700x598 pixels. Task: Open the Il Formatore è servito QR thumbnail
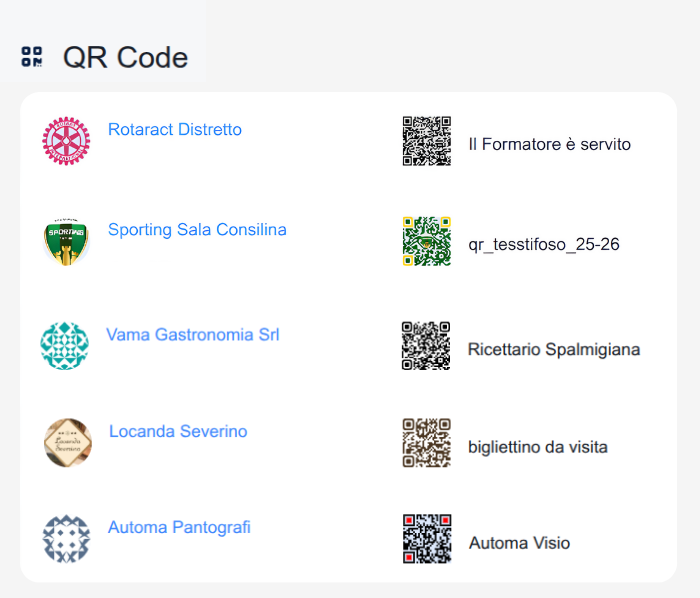[427, 141]
